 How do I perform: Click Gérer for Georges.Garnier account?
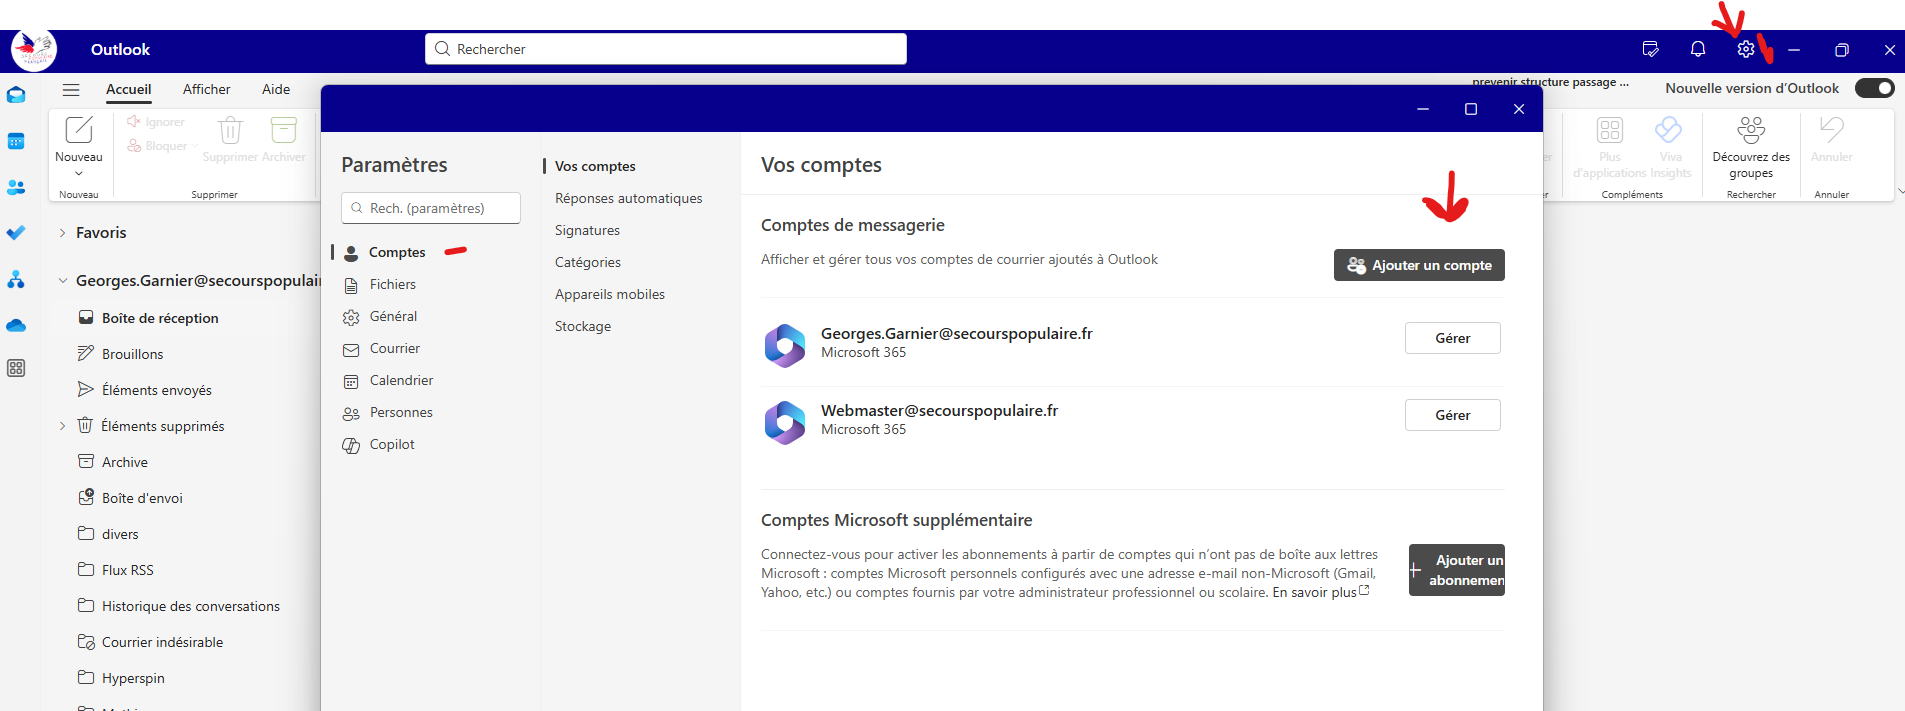coord(1453,338)
